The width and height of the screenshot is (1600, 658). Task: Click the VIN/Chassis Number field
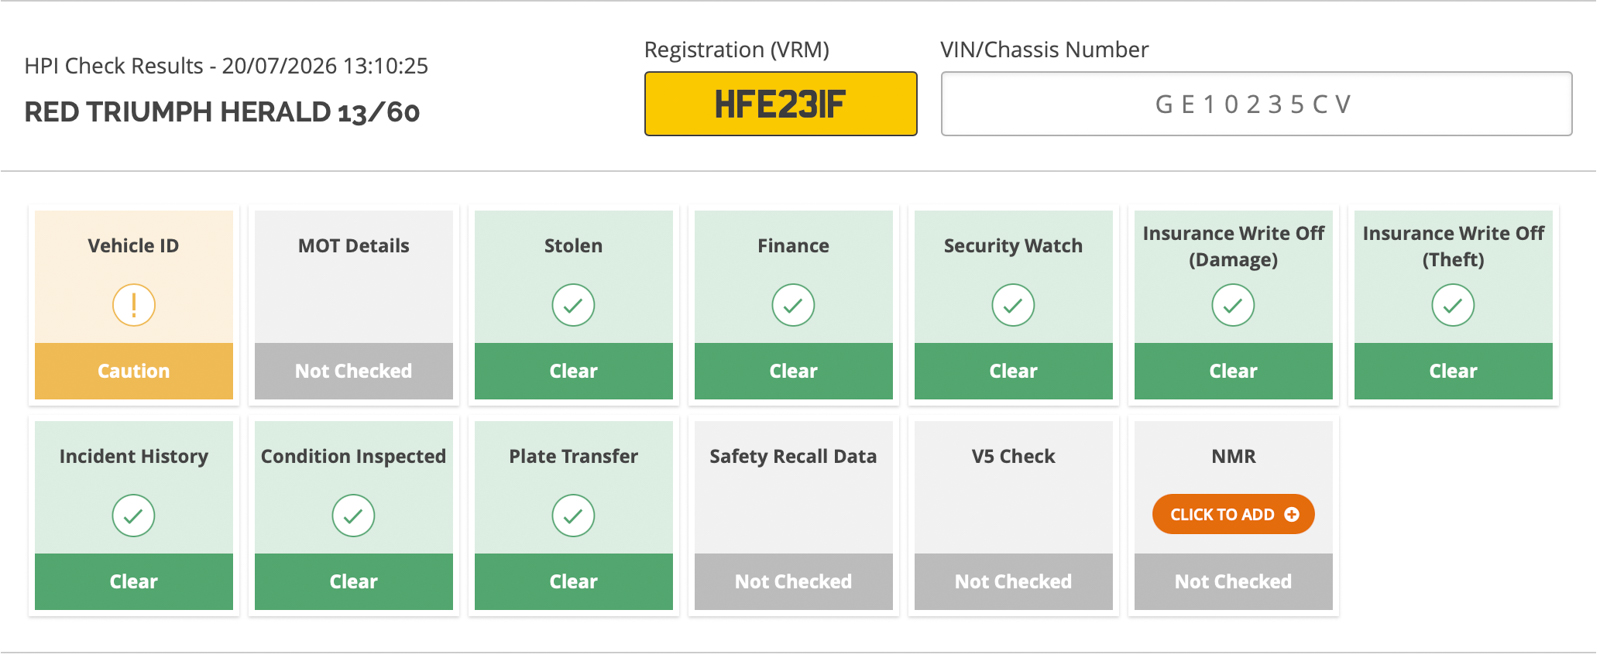(x=1256, y=104)
